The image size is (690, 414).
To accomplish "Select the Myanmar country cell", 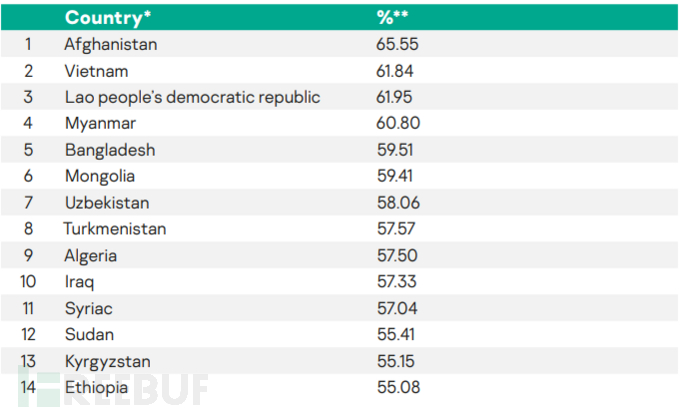I will coord(99,123).
